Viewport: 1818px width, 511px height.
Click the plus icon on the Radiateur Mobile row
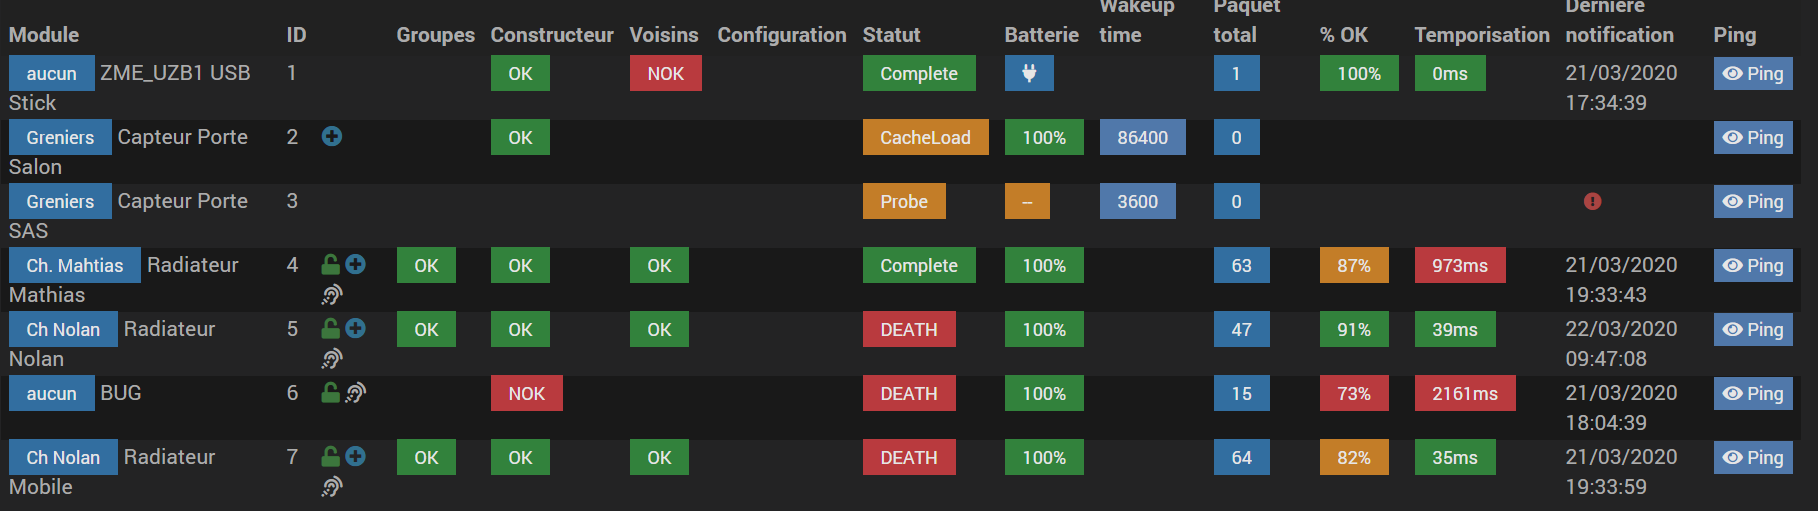pos(356,457)
